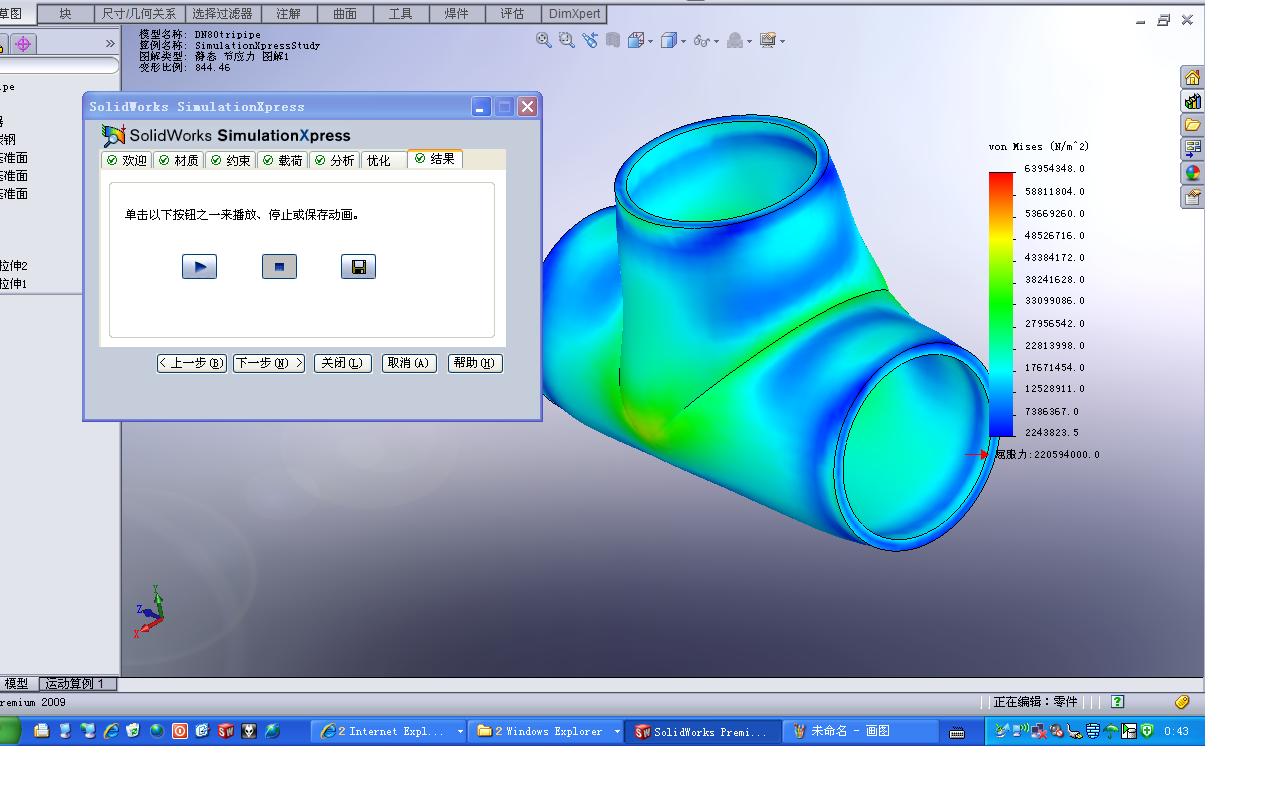The image size is (1280, 800).
Task: Click the taskbar clock showing 0:43
Action: click(1176, 732)
